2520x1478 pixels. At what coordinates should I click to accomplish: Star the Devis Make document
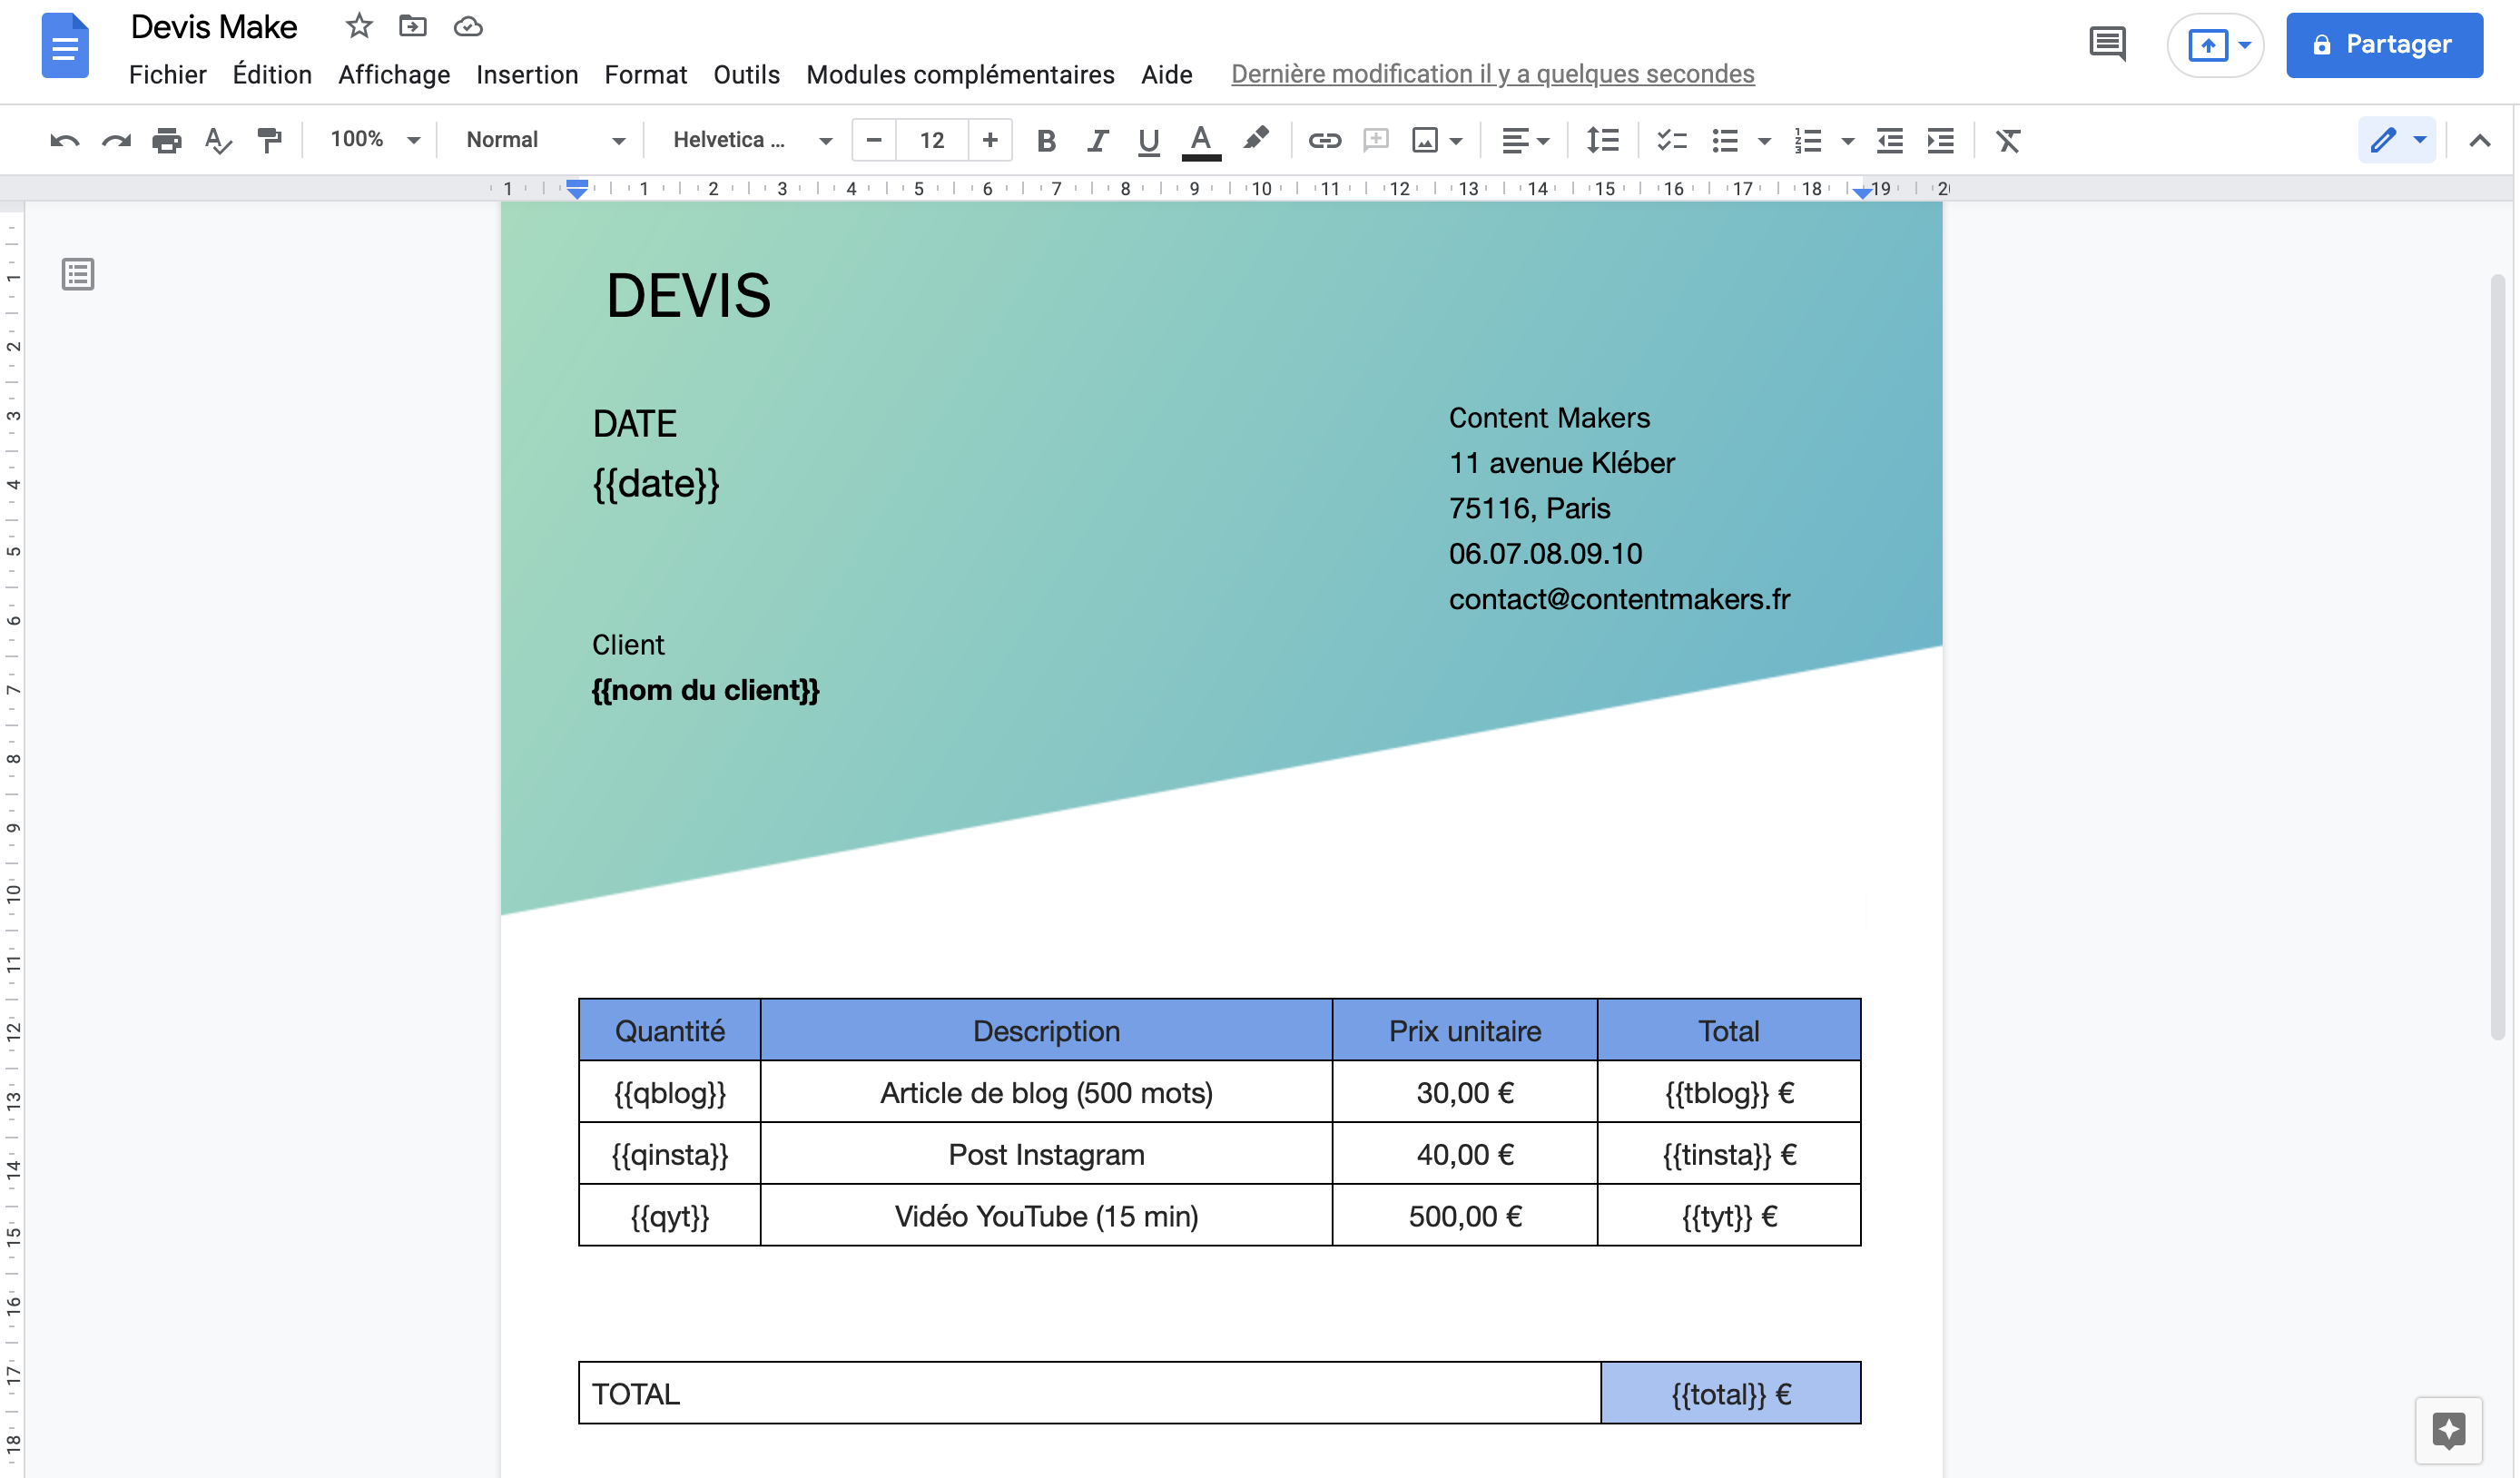coord(359,27)
